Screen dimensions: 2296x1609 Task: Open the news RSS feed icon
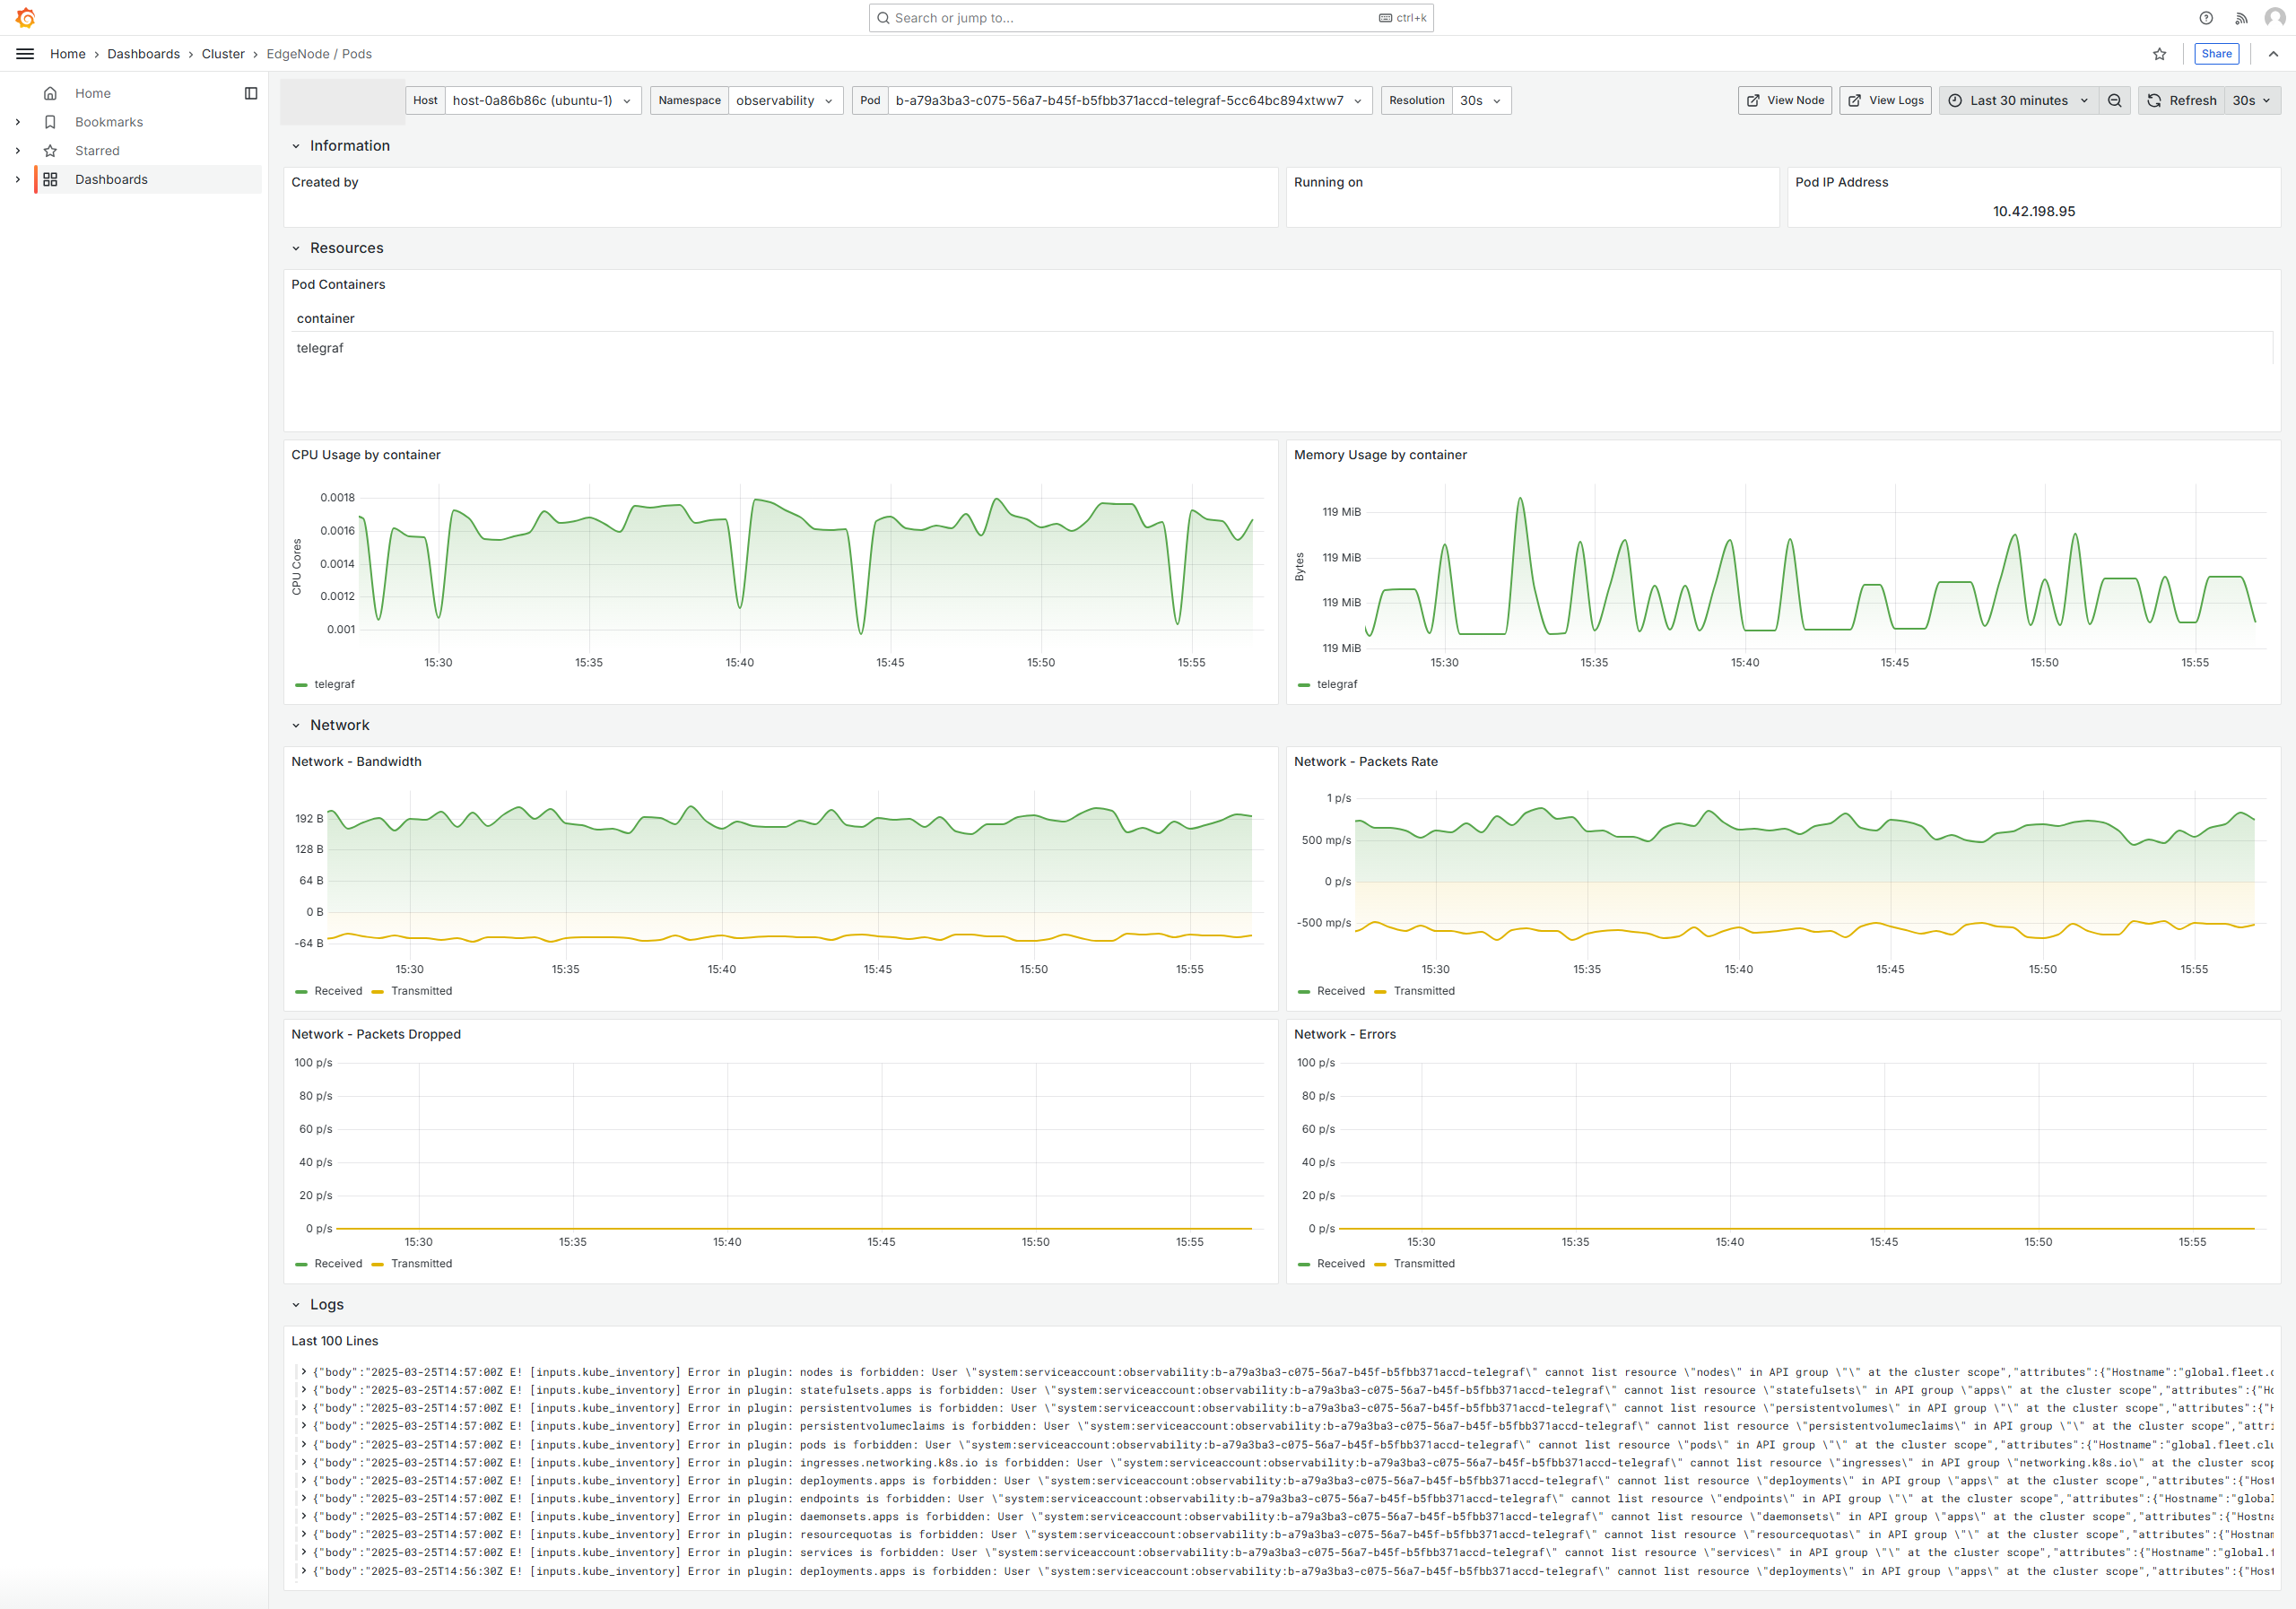click(x=2241, y=18)
